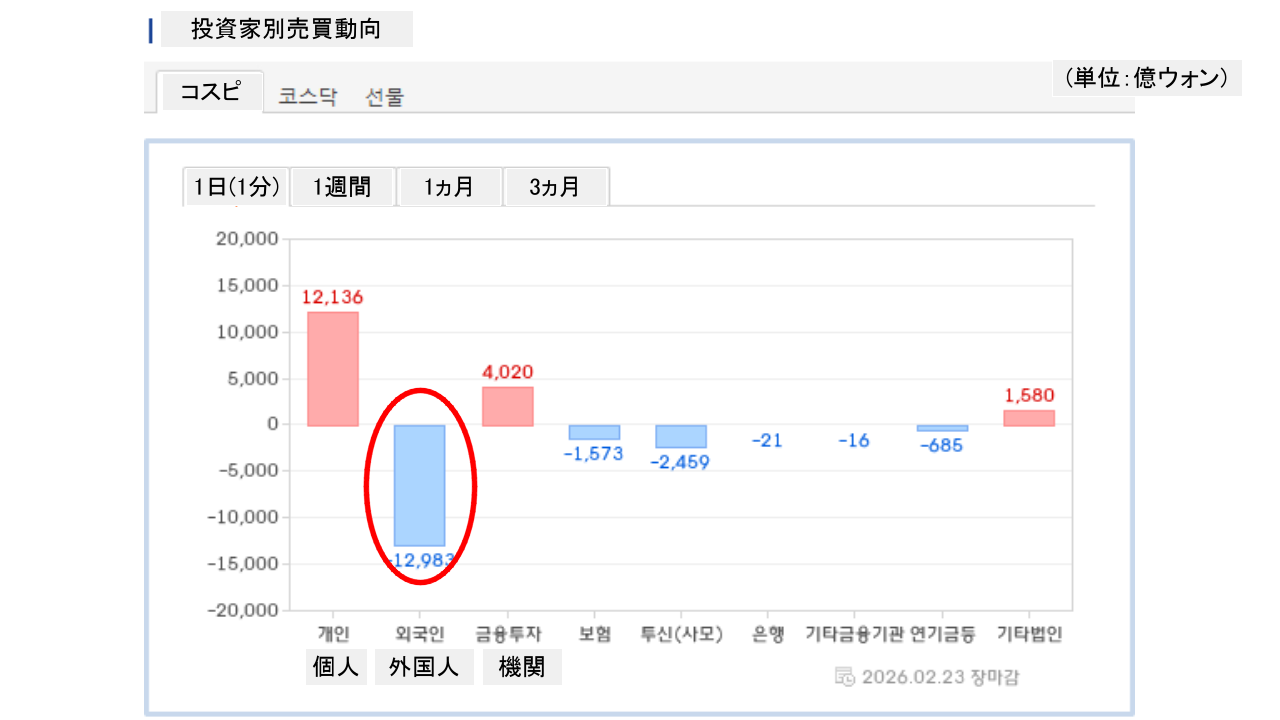Click the 연기금등 bar showing -685
Viewport: 1280px width, 720px height.
click(942, 428)
